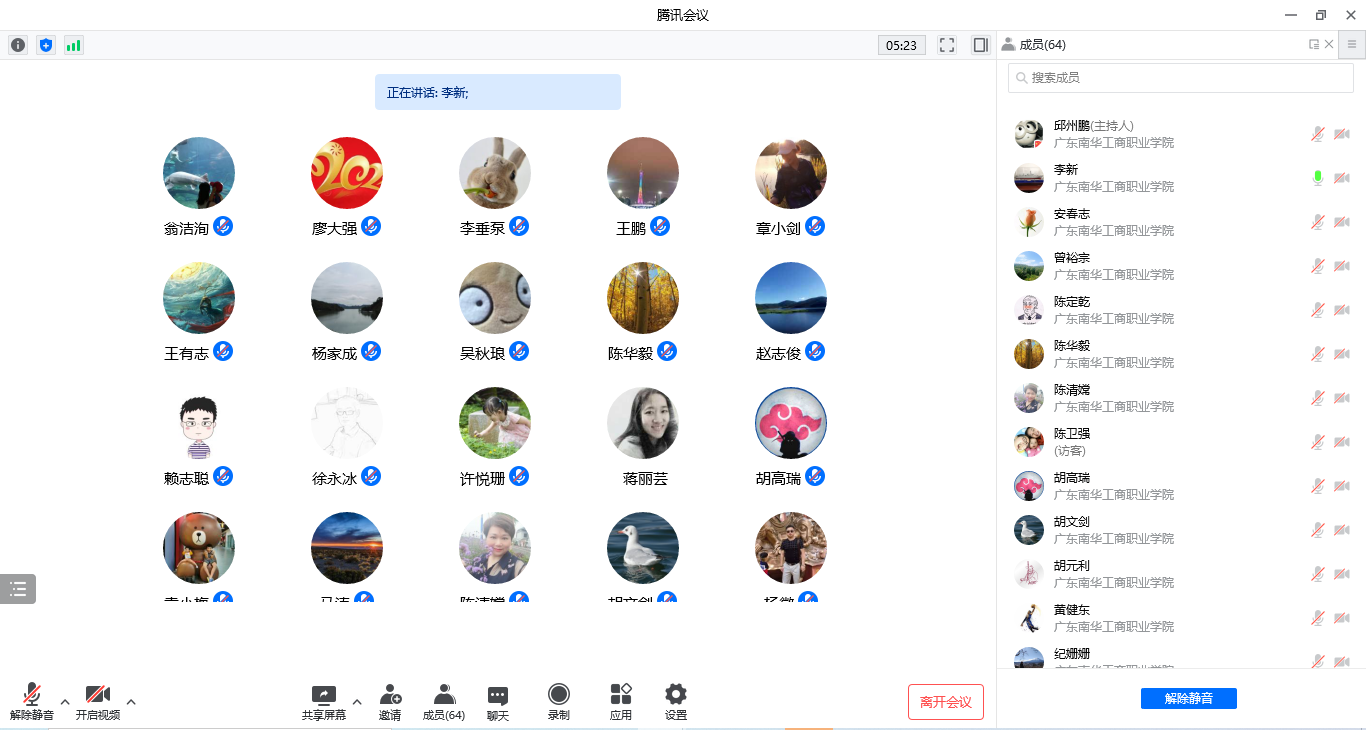Unmute microphone using 解除静音 in toolbar
The width and height of the screenshot is (1366, 730).
32,701
